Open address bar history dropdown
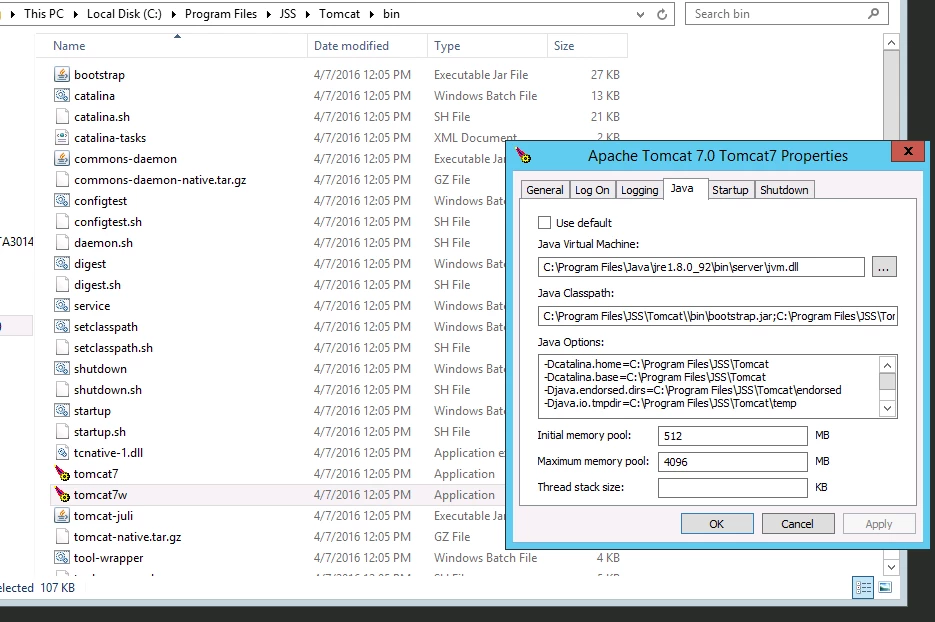Viewport: 935px width, 622px height. [640, 14]
